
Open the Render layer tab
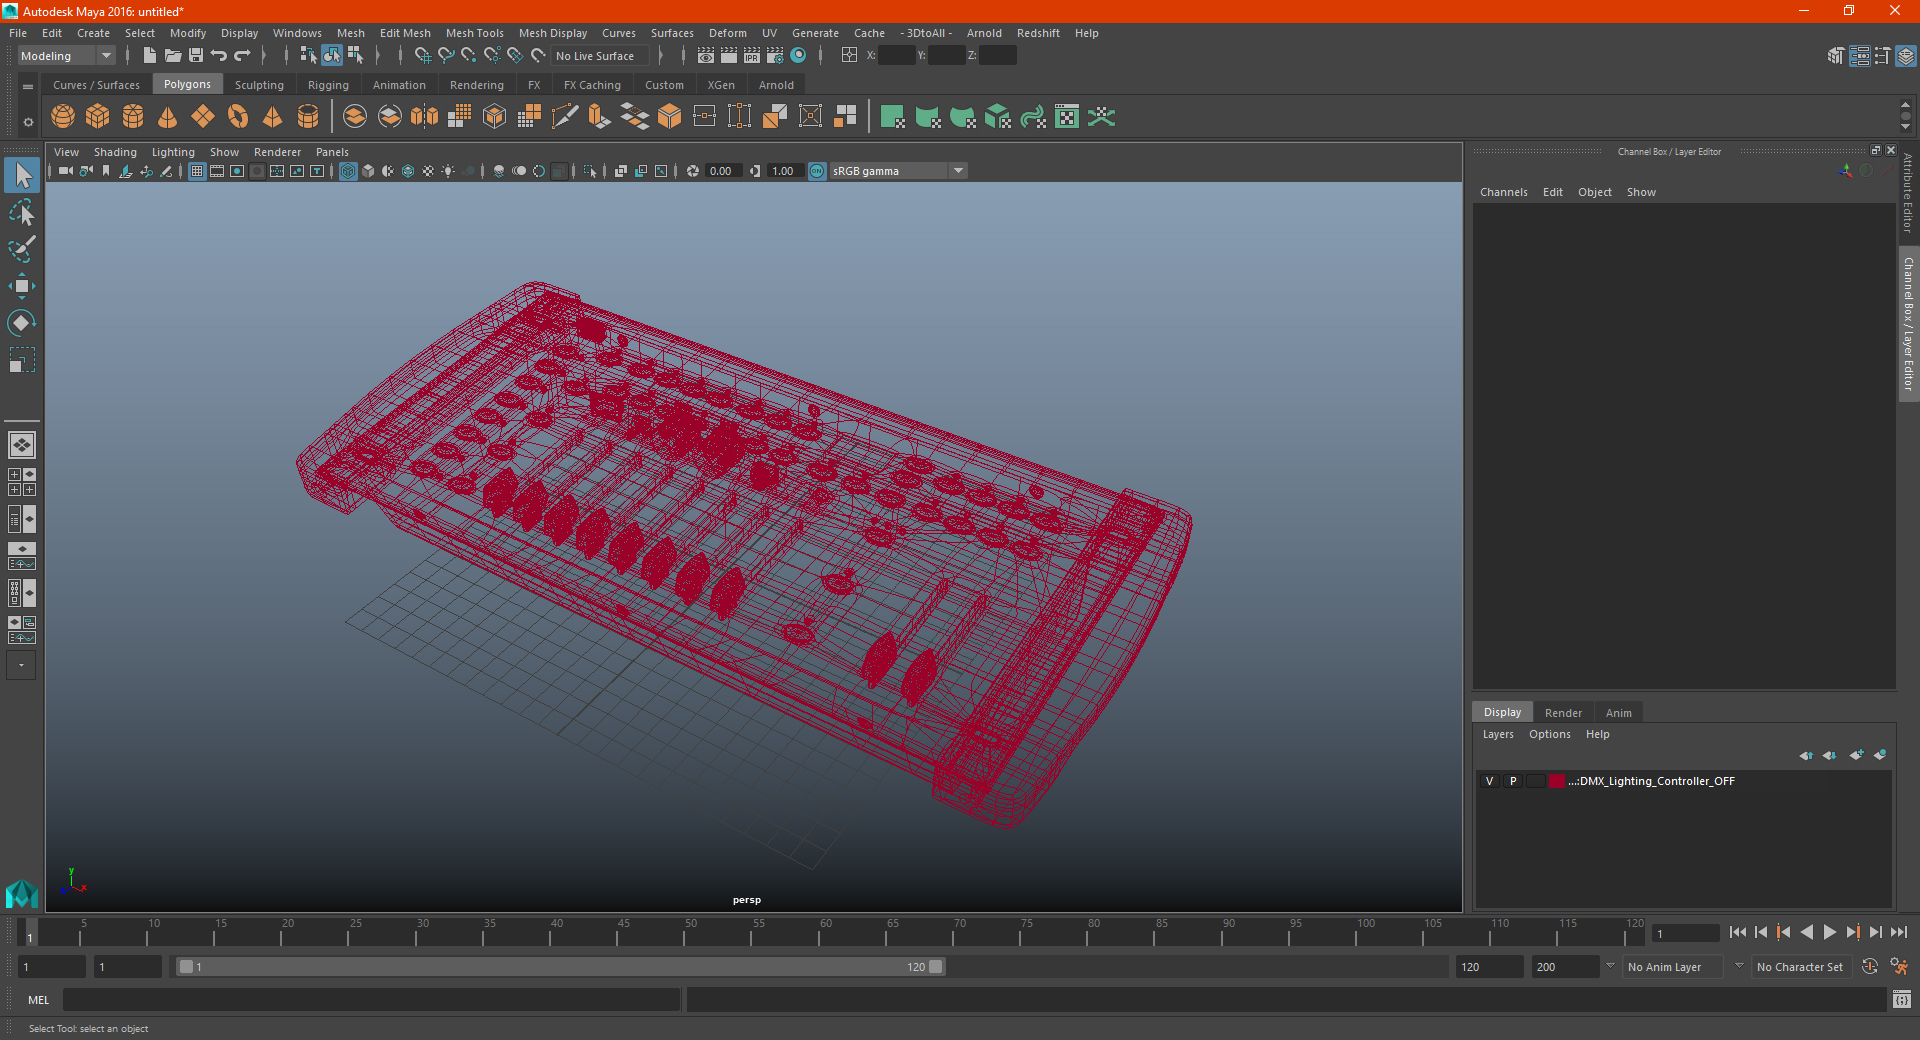click(x=1563, y=713)
